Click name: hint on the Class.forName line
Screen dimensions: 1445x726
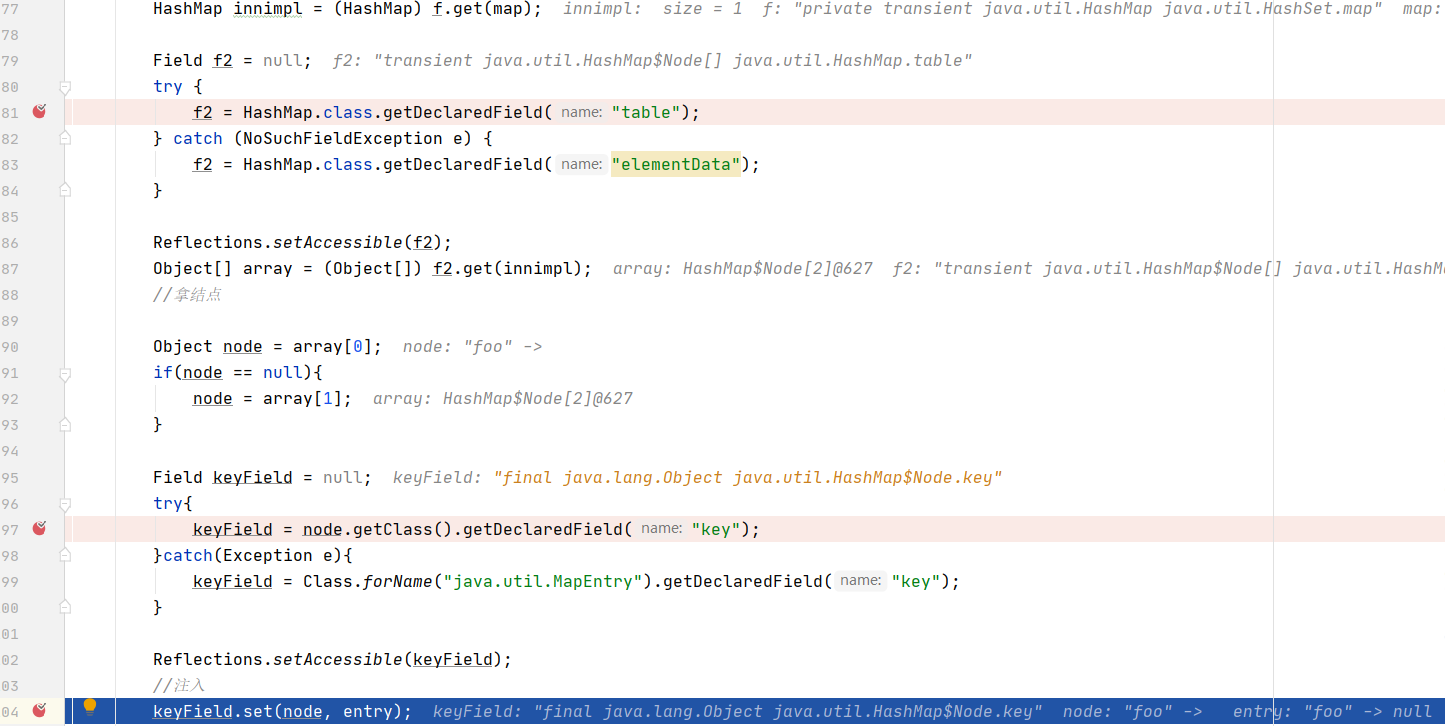(x=861, y=581)
